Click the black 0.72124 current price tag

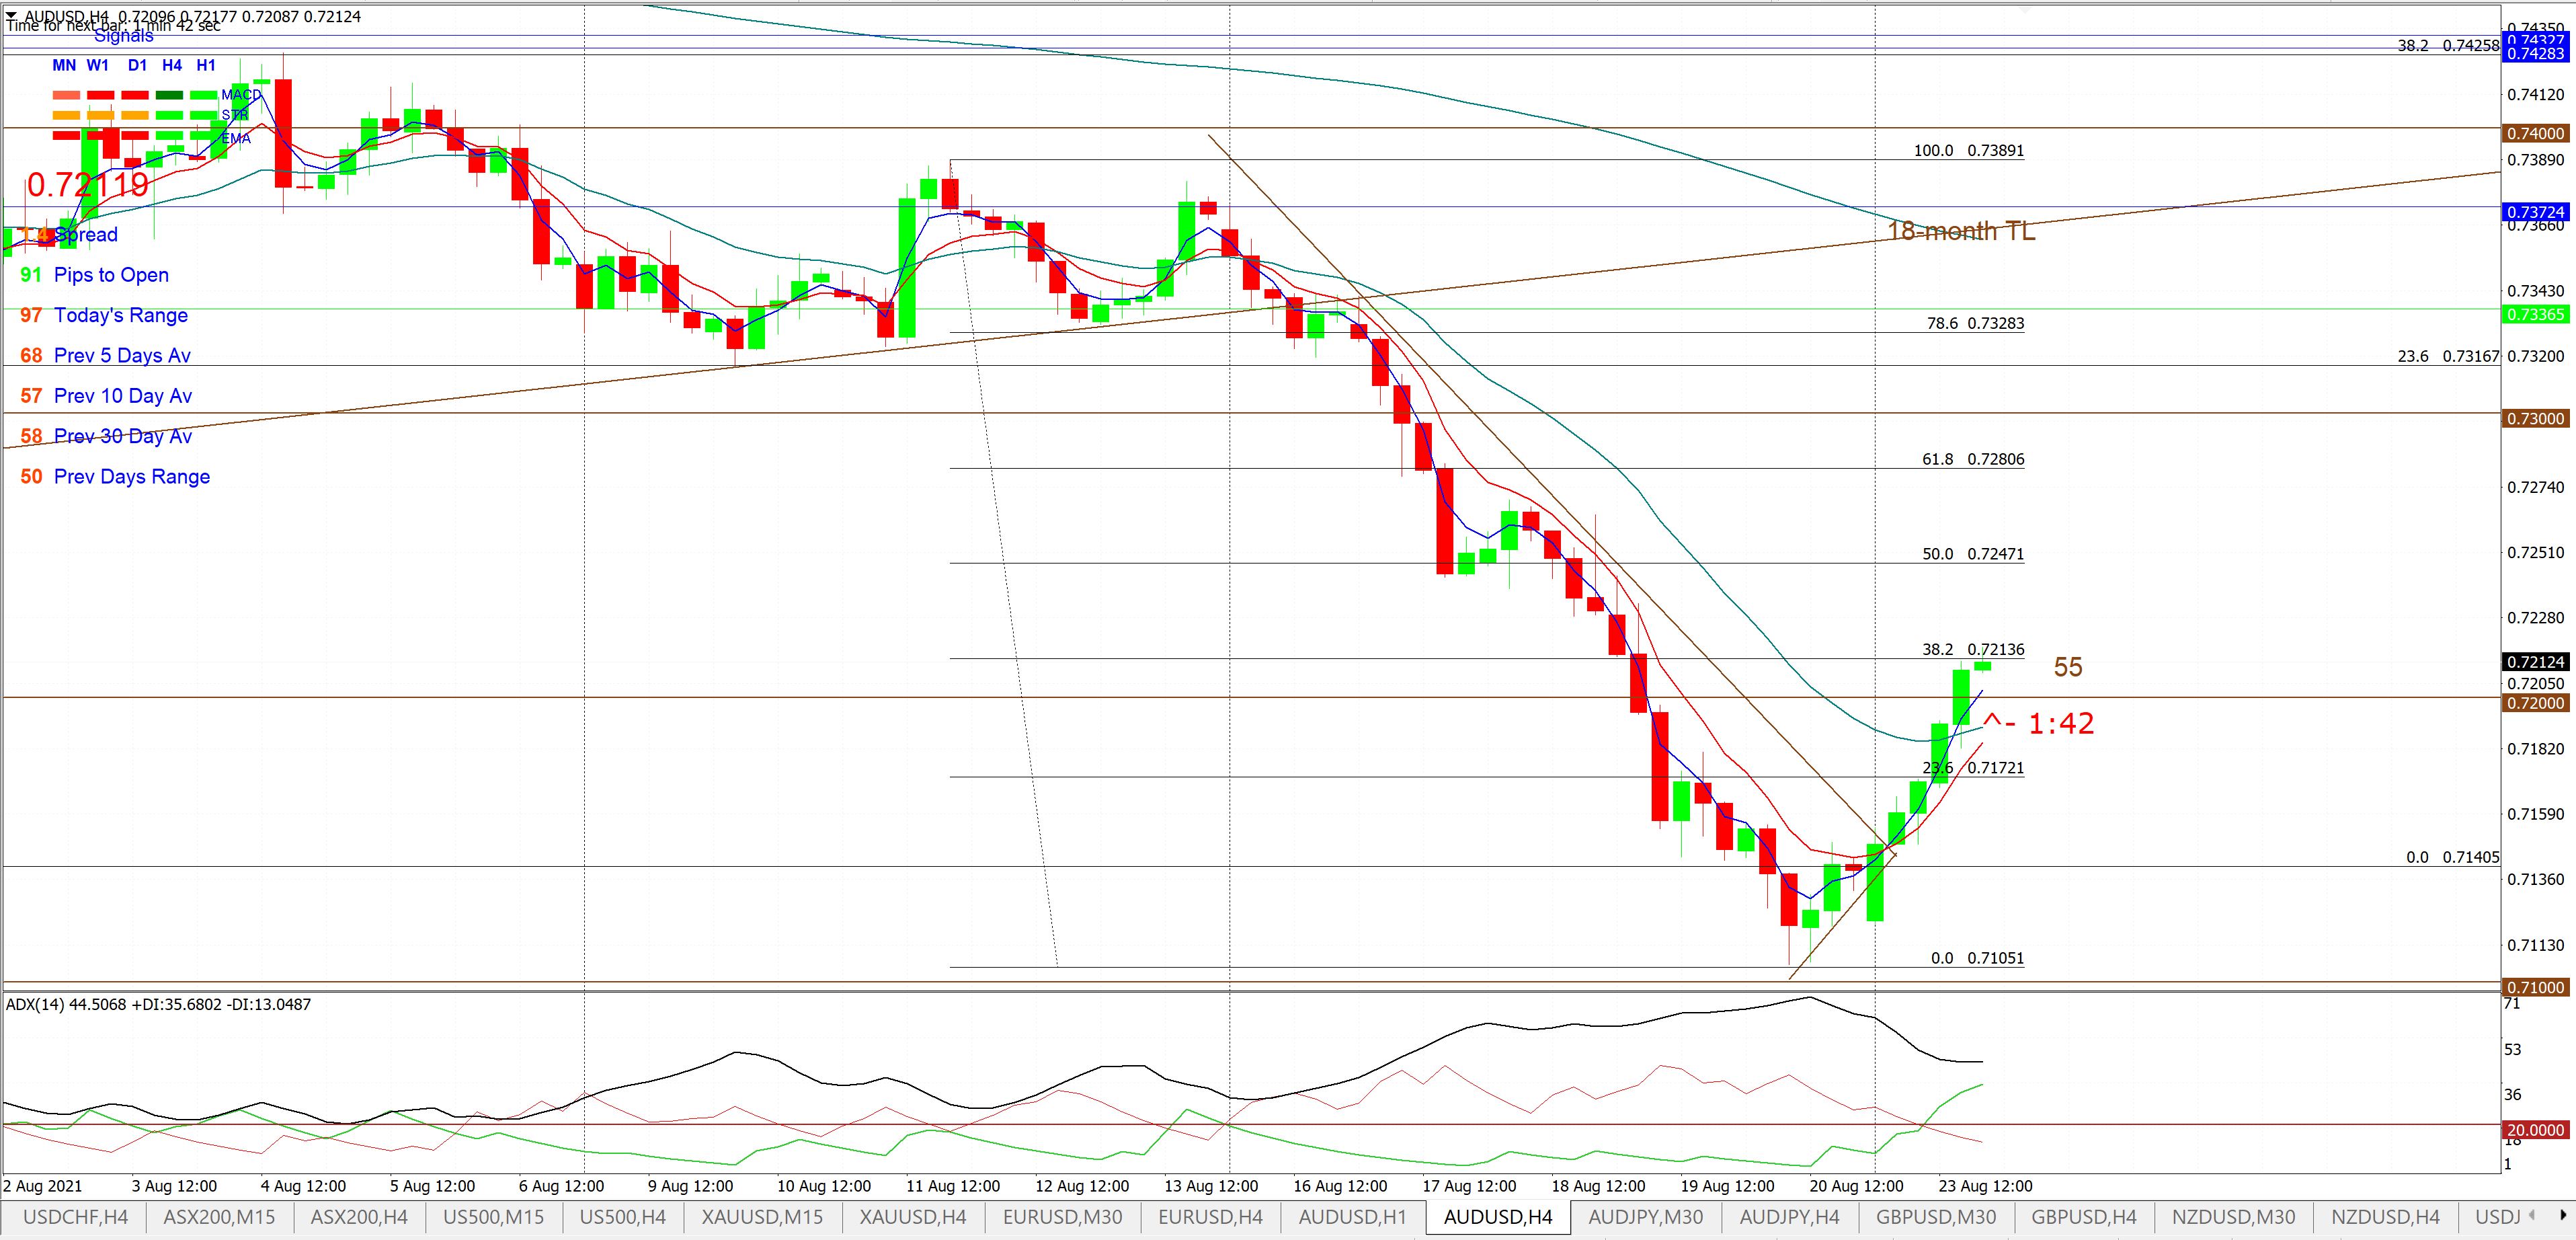2537,662
